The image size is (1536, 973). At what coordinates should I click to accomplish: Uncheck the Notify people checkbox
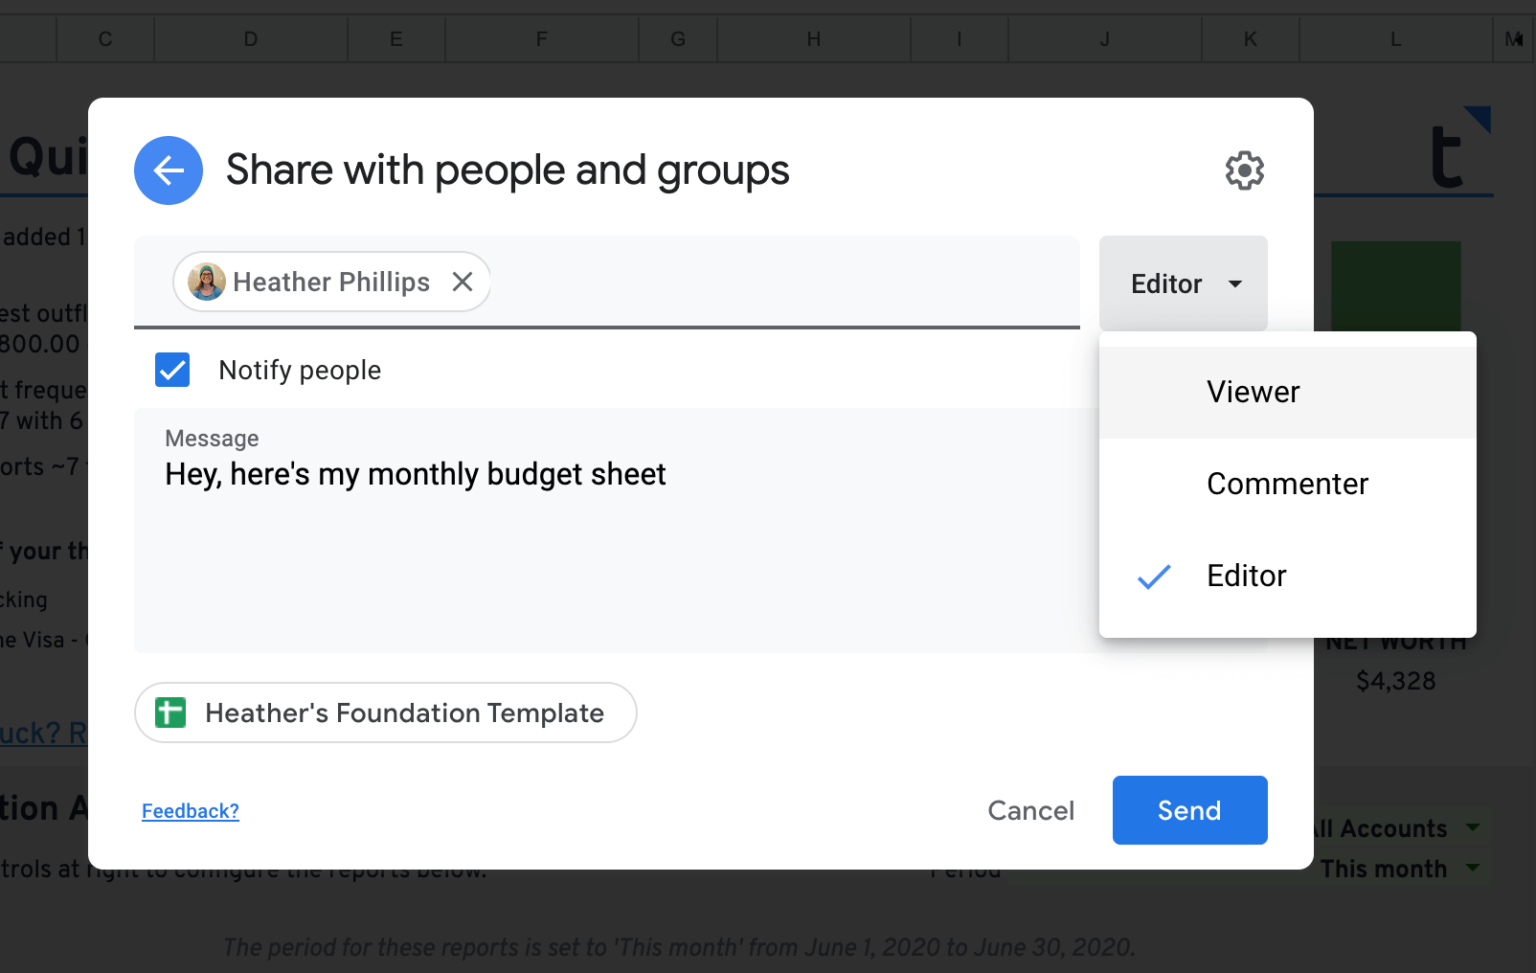tap(172, 369)
